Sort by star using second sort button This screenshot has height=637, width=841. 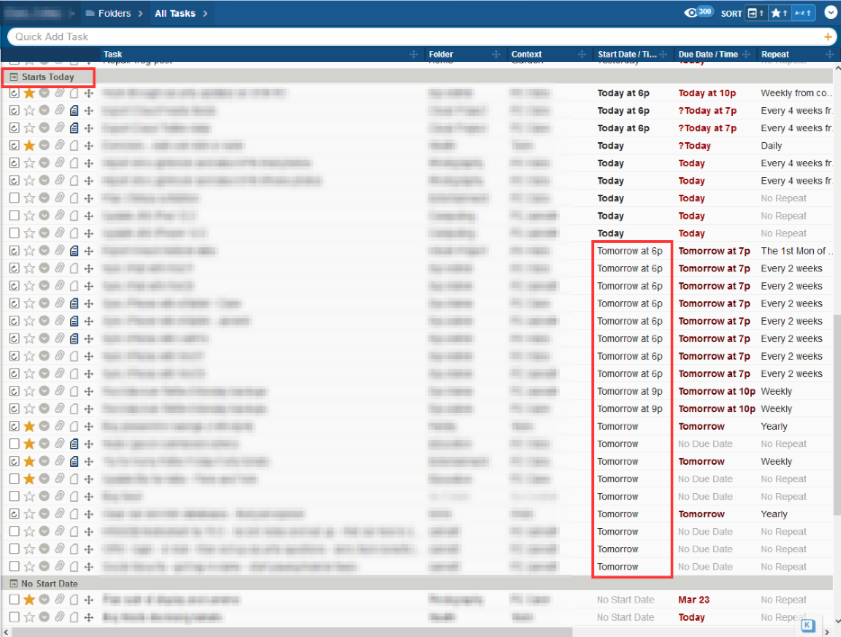click(779, 13)
